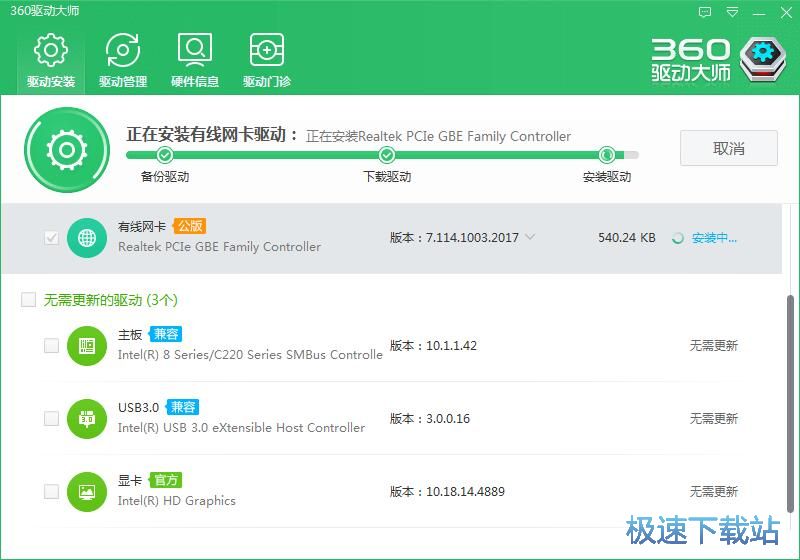Click the 兼容 tag next to 主板

(165, 334)
